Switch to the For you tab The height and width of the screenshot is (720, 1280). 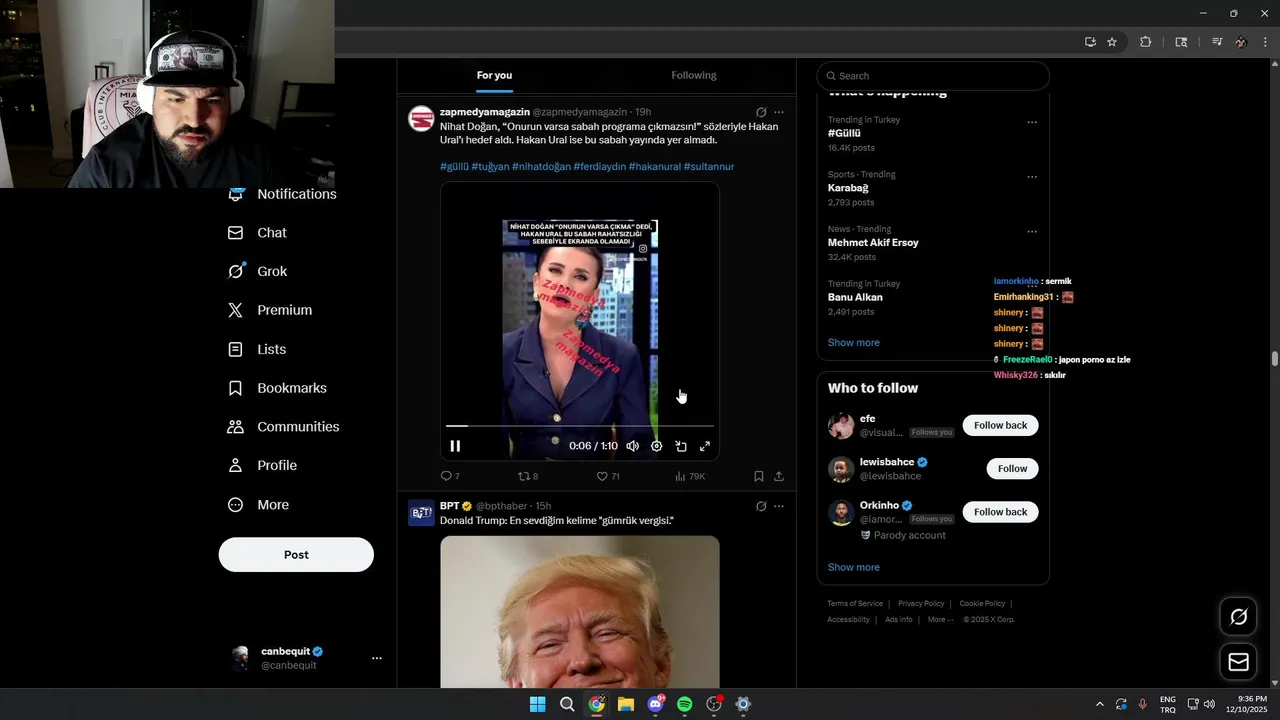pyautogui.click(x=494, y=75)
